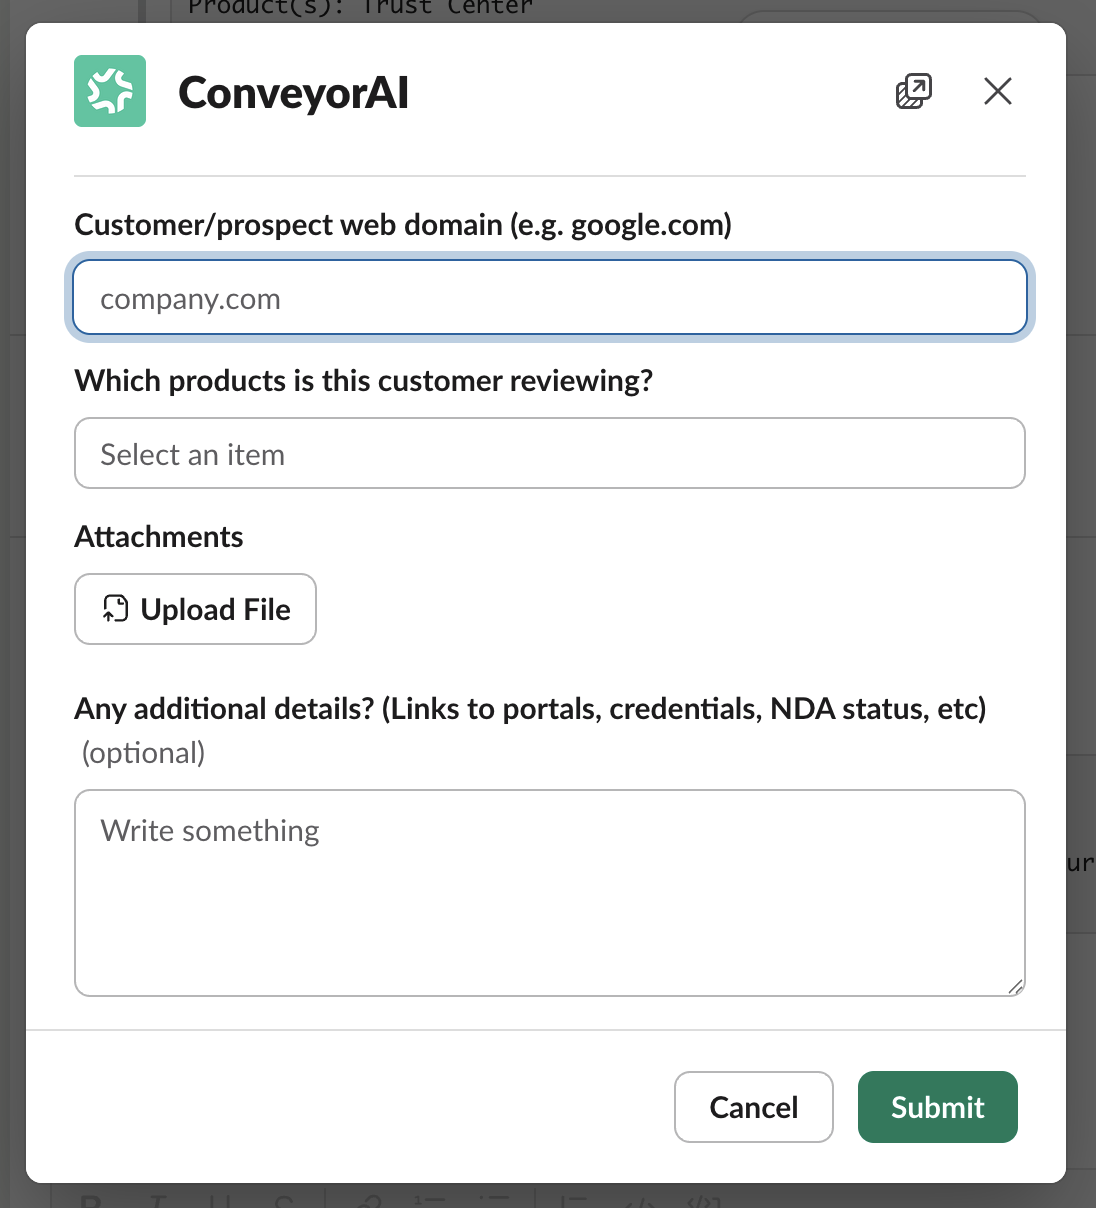The width and height of the screenshot is (1096, 1208).
Task: Click the ConveyorAI app logo icon
Action: (110, 91)
